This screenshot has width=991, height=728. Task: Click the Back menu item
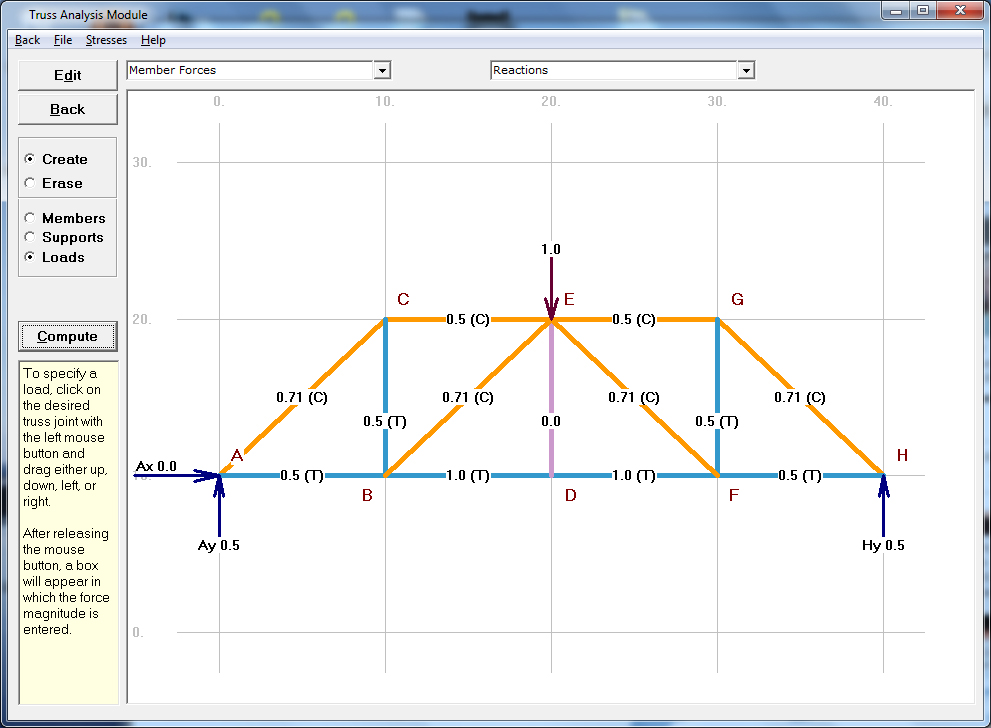[x=26, y=40]
